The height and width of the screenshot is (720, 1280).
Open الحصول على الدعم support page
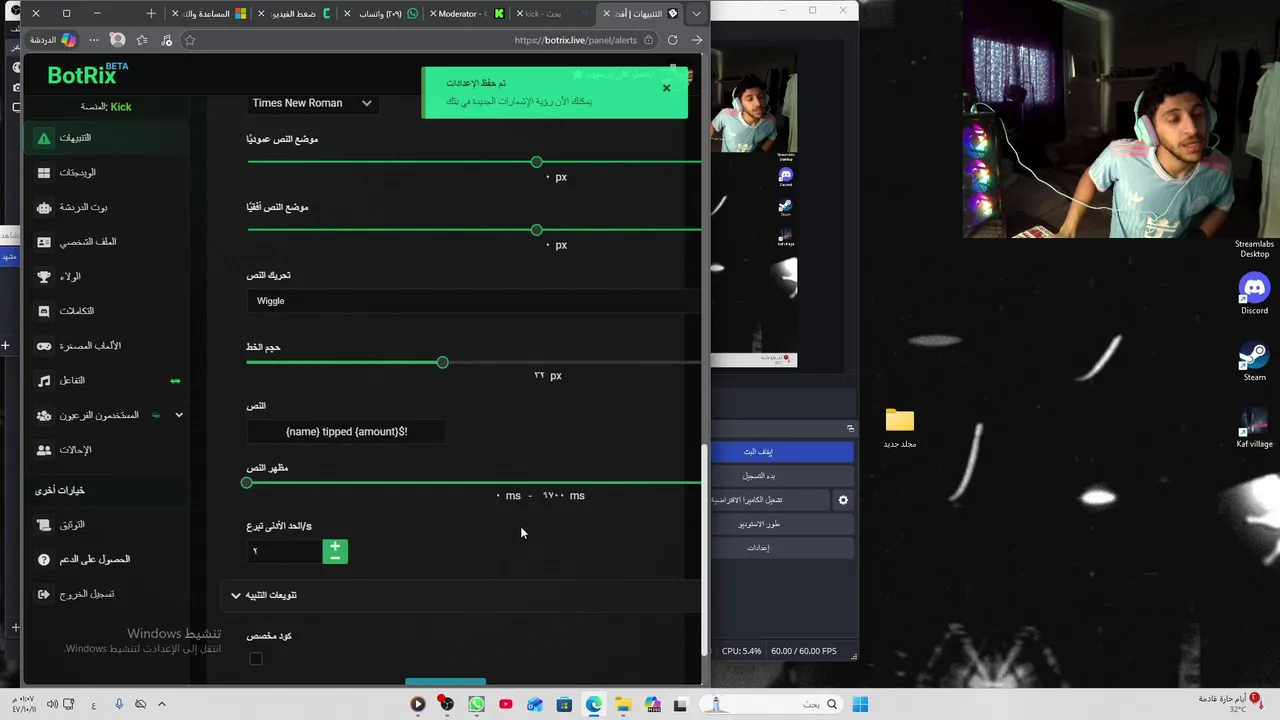[108, 559]
